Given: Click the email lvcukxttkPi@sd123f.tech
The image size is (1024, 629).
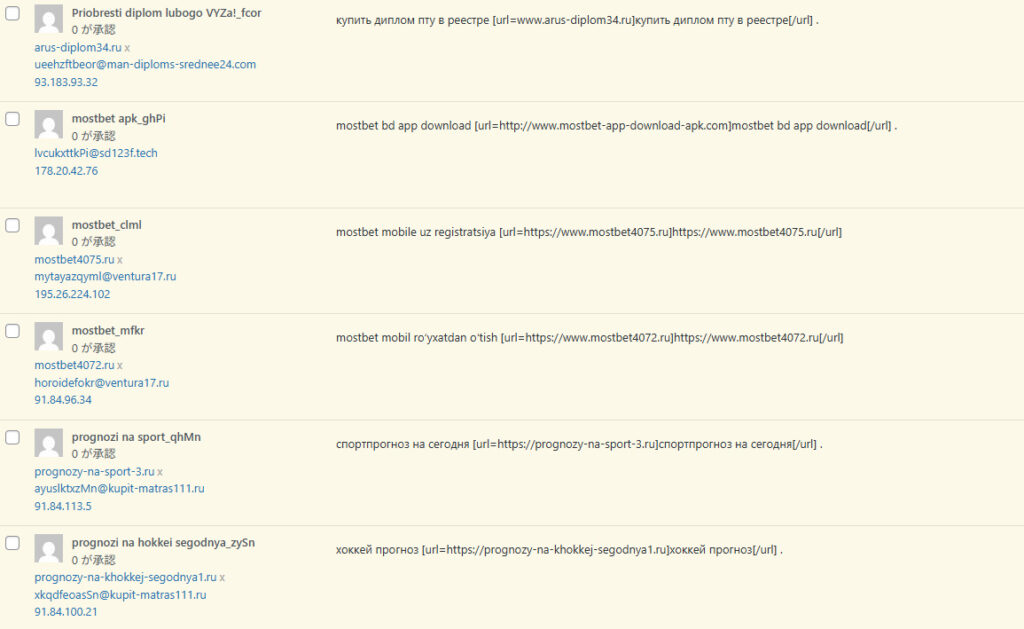Looking at the screenshot, I should tap(96, 153).
